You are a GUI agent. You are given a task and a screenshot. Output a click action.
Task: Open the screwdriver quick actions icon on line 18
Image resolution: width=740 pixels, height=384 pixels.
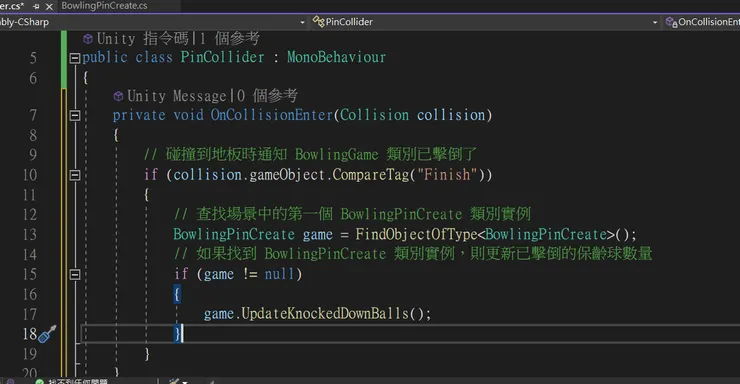pyautogui.click(x=47, y=334)
